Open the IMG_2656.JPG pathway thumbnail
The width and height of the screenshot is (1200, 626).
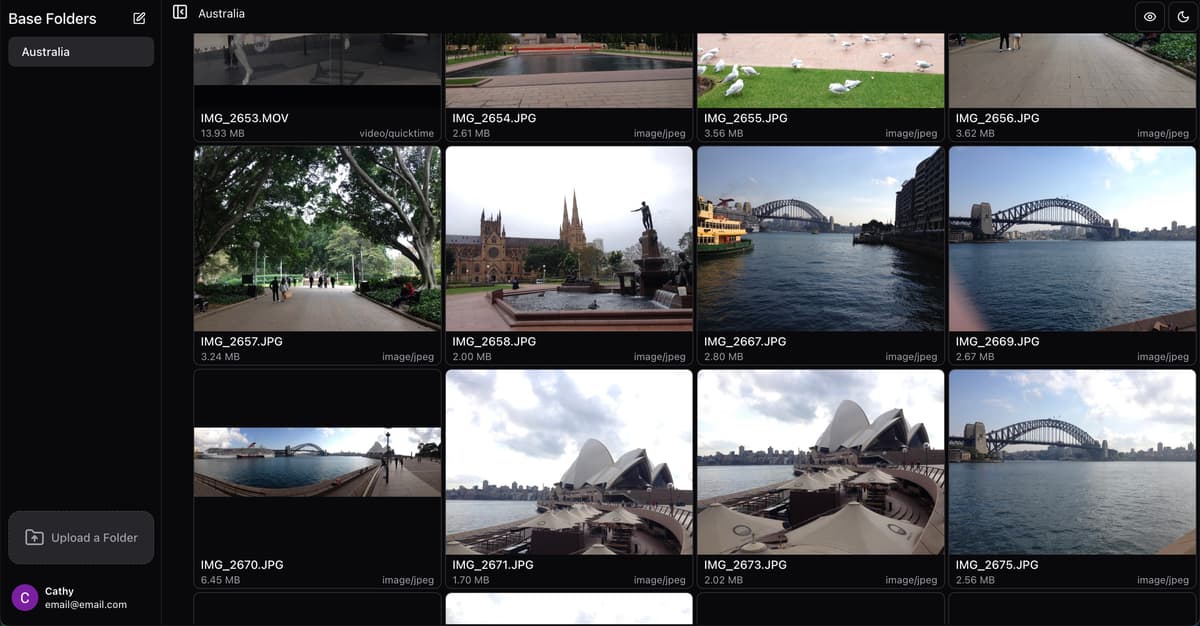pyautogui.click(x=1072, y=70)
